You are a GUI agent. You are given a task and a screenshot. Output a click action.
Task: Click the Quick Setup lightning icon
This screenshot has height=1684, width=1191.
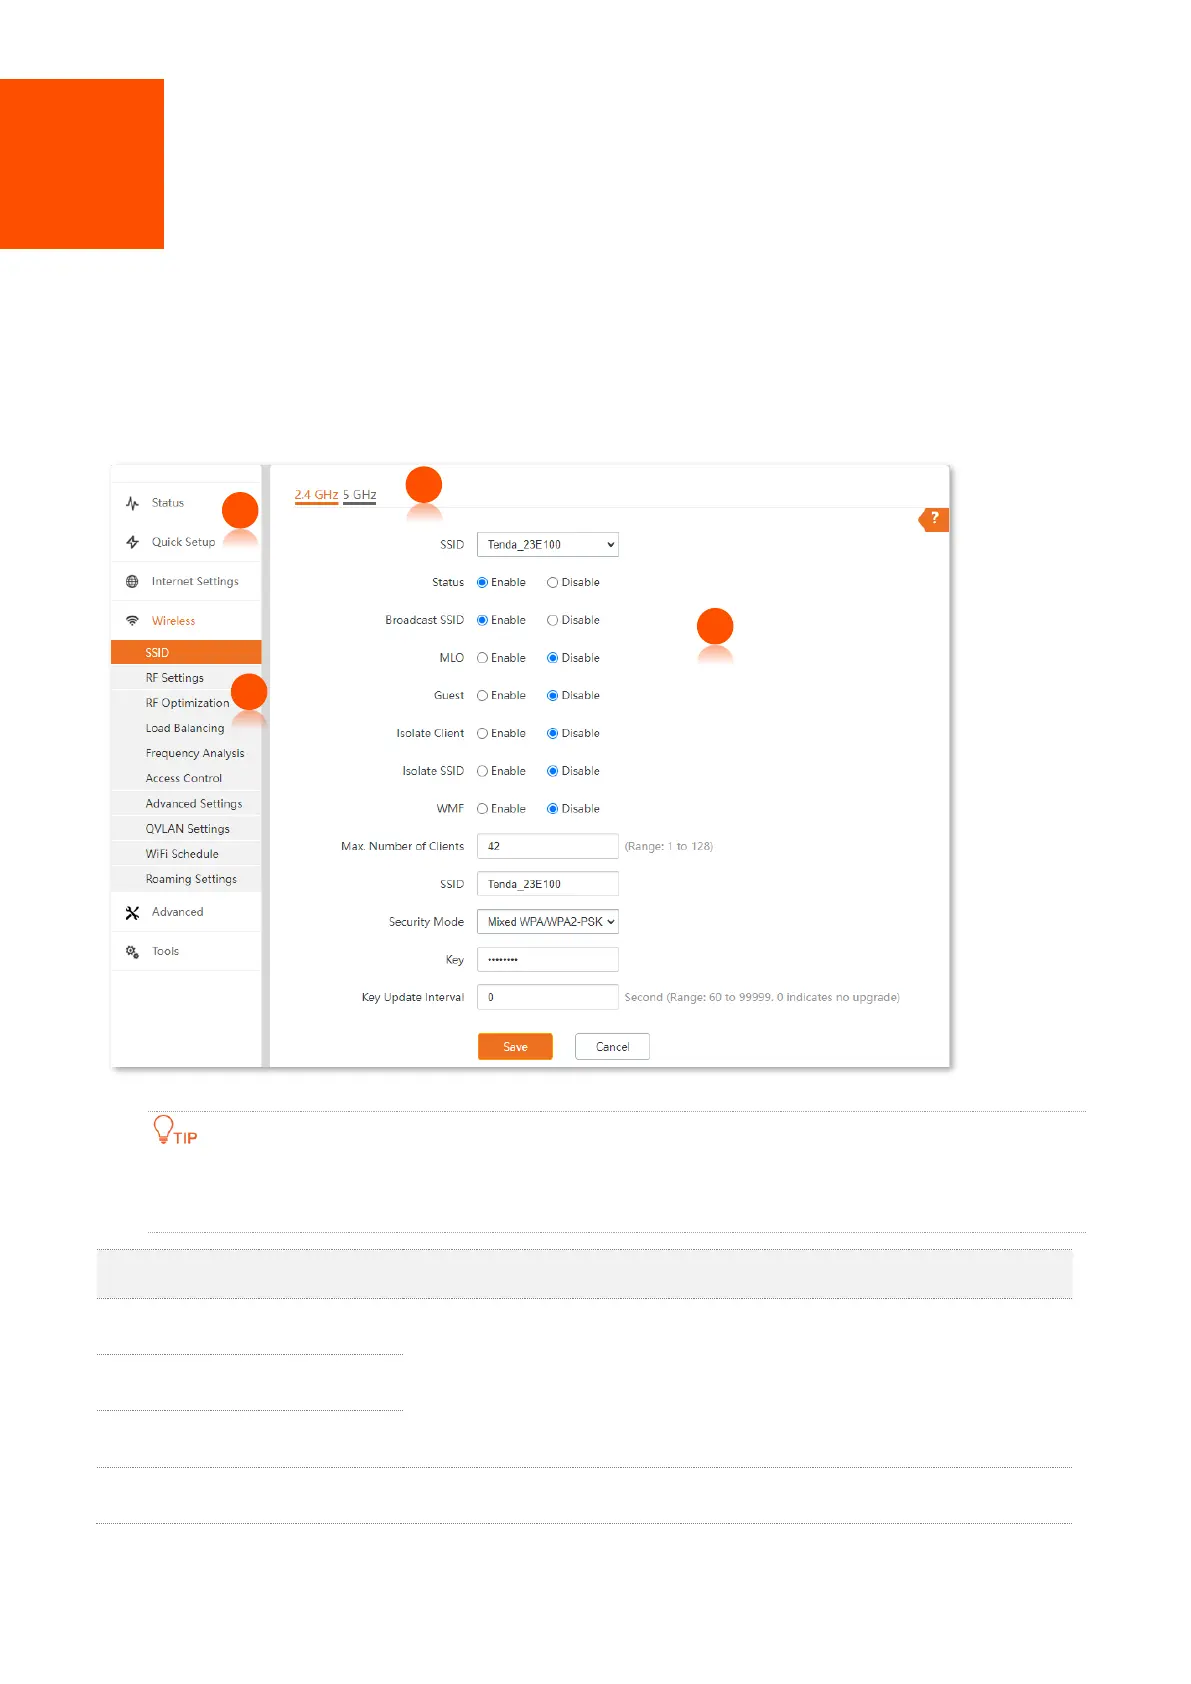point(132,542)
